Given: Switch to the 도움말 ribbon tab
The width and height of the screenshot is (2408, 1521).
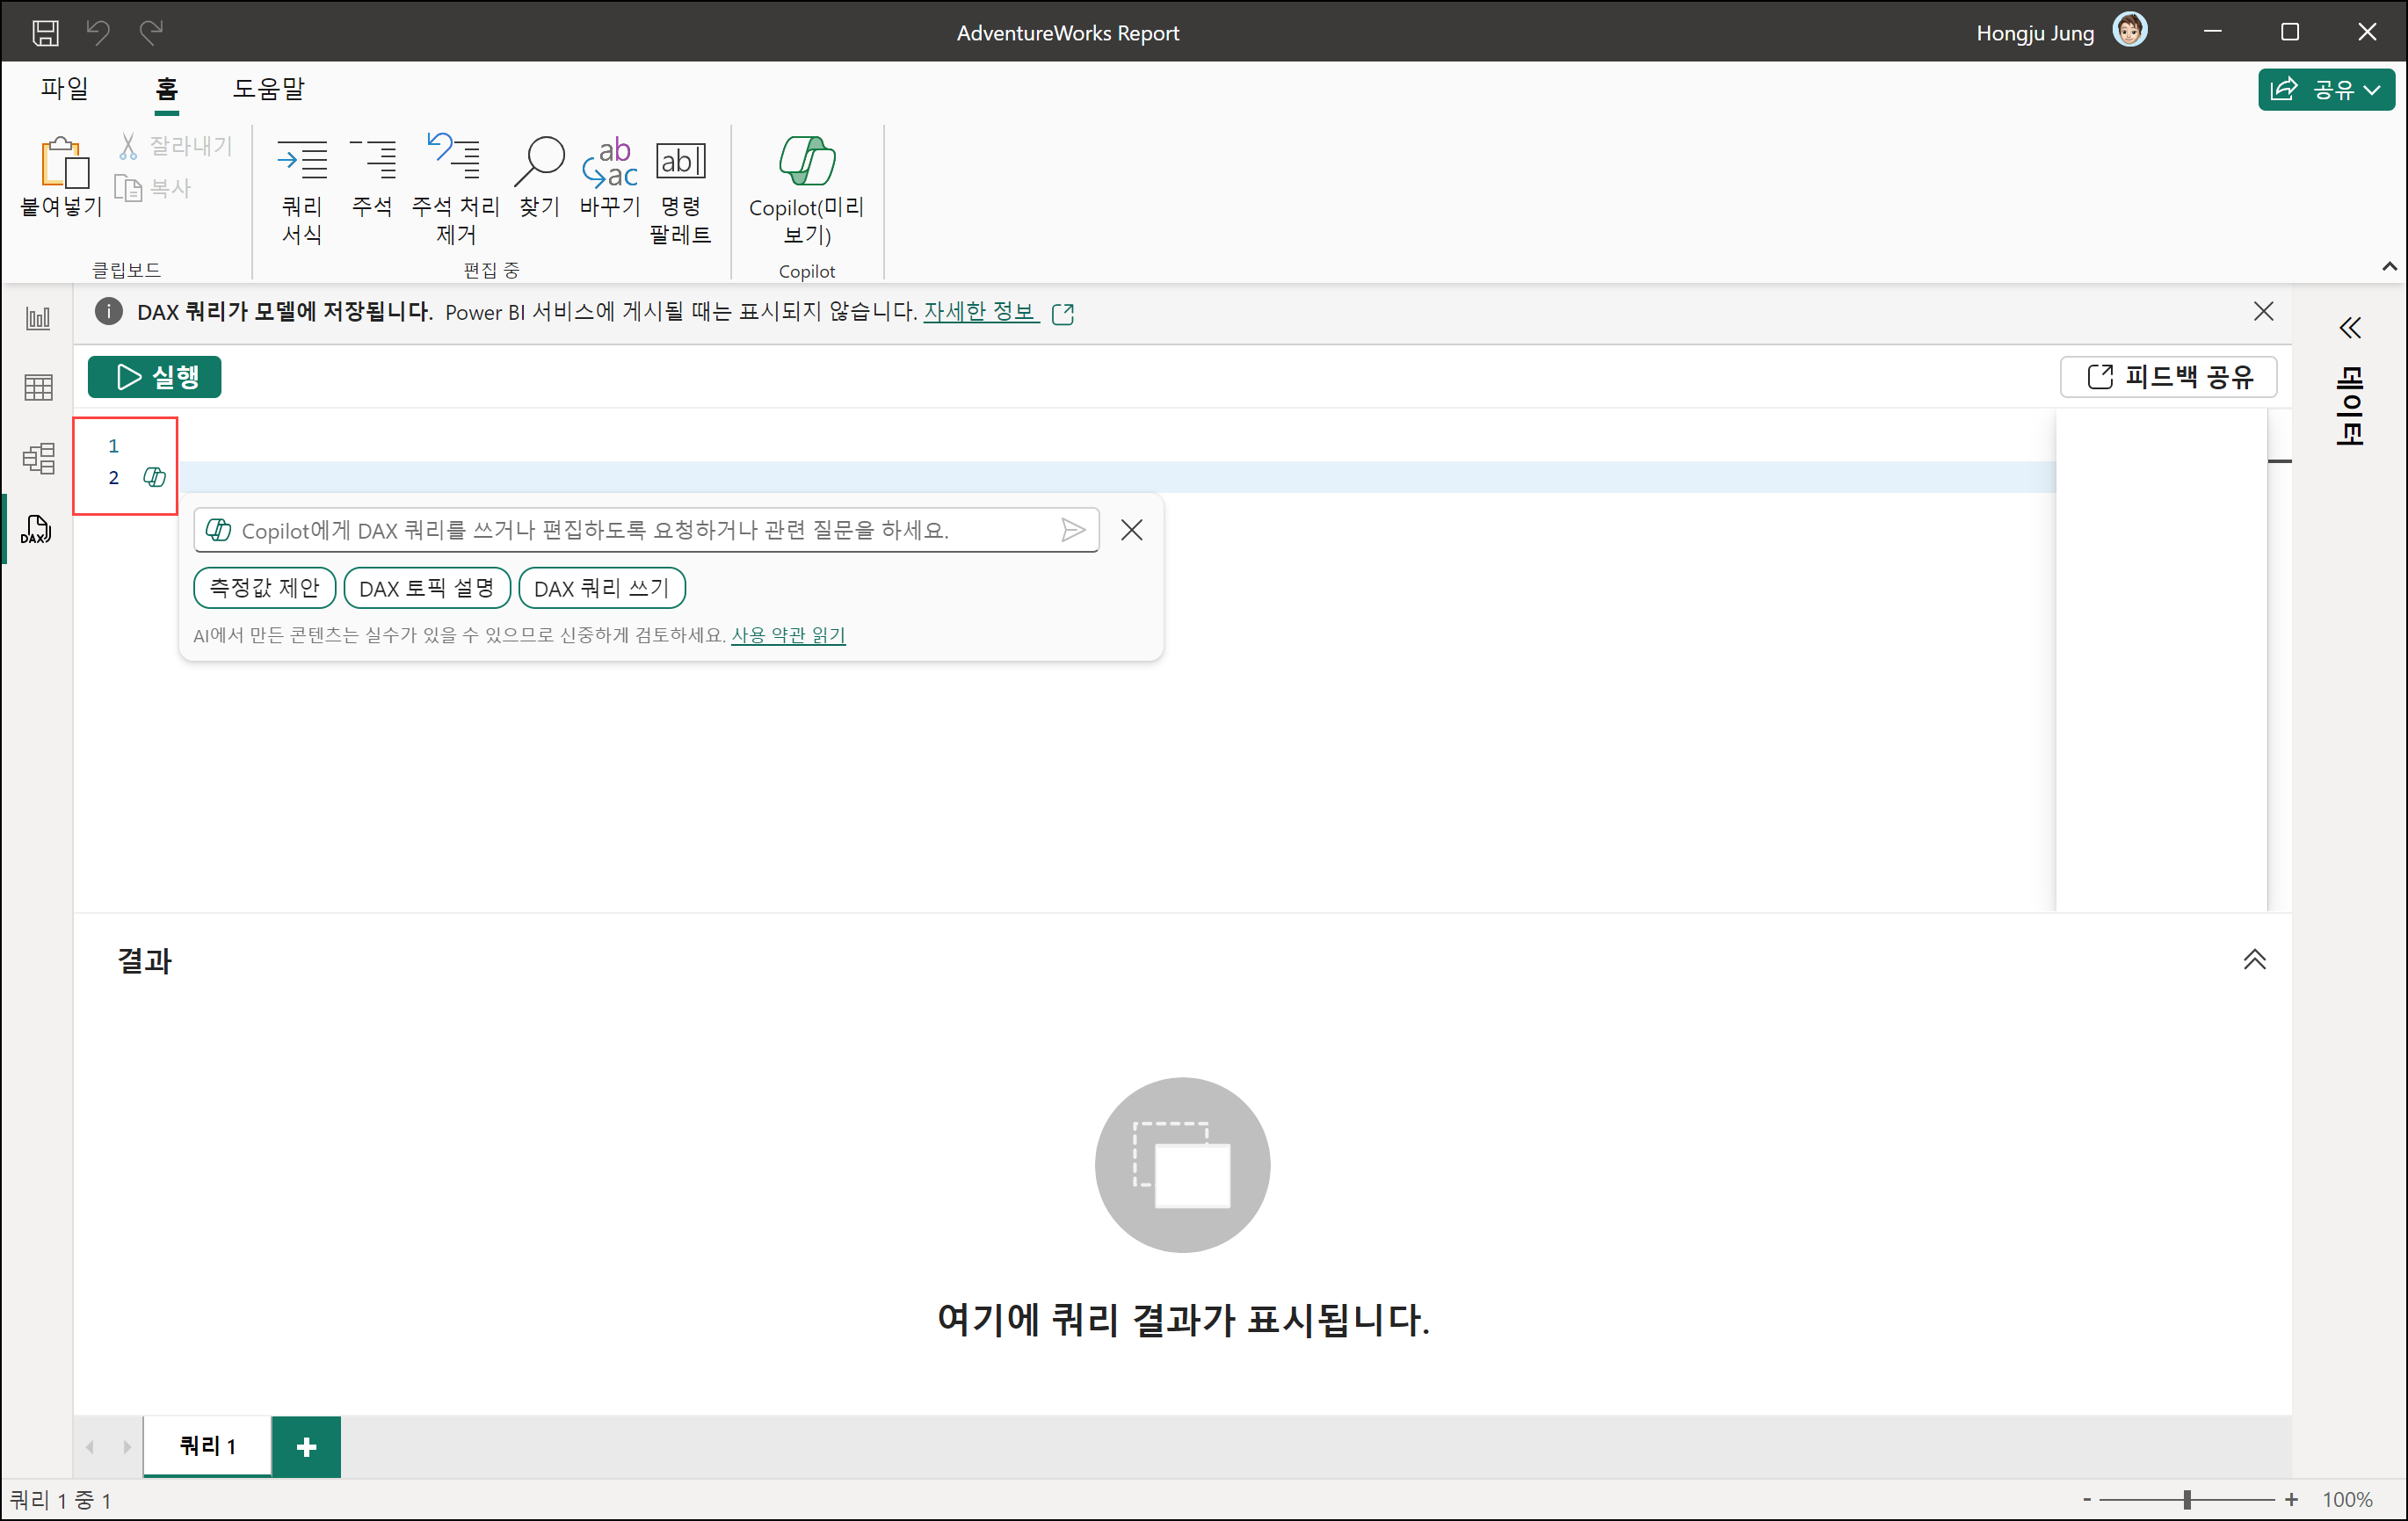Looking at the screenshot, I should point(268,89).
